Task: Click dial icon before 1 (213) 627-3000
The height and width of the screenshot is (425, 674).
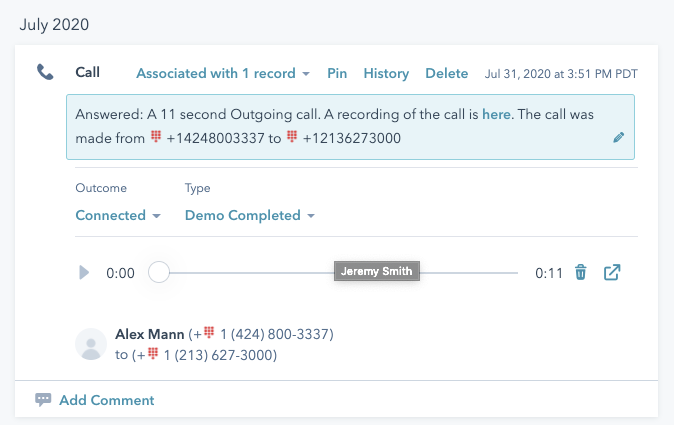Action: [x=153, y=353]
